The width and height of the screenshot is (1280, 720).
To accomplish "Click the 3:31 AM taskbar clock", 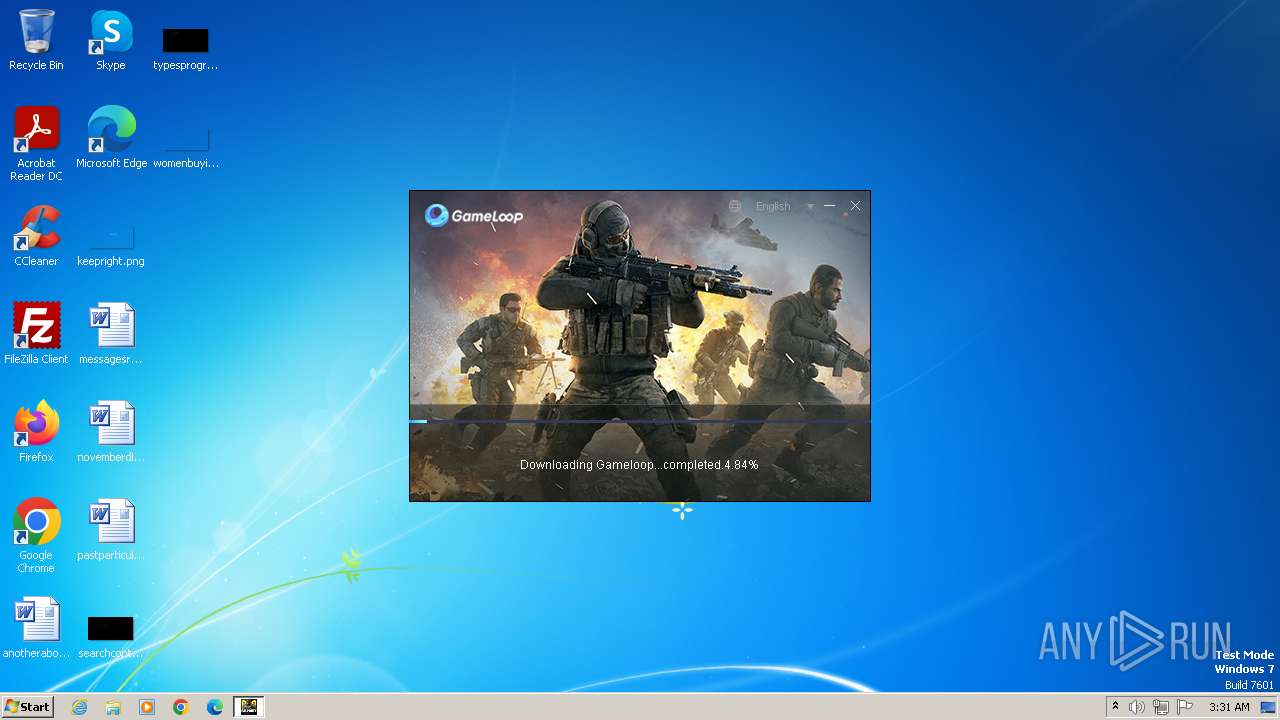I will 1229,707.
